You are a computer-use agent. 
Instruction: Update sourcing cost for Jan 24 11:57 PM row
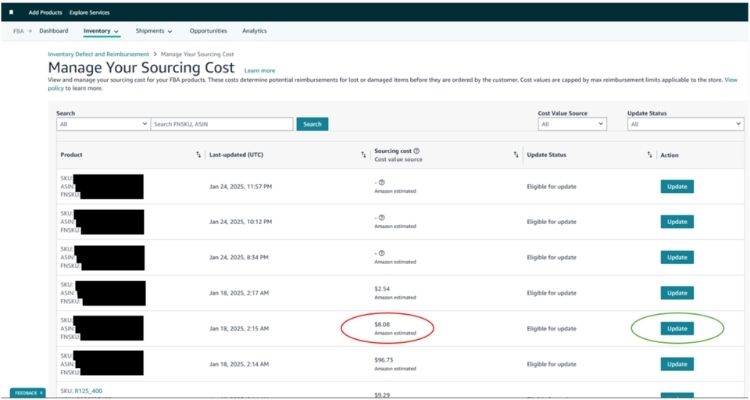[677, 187]
